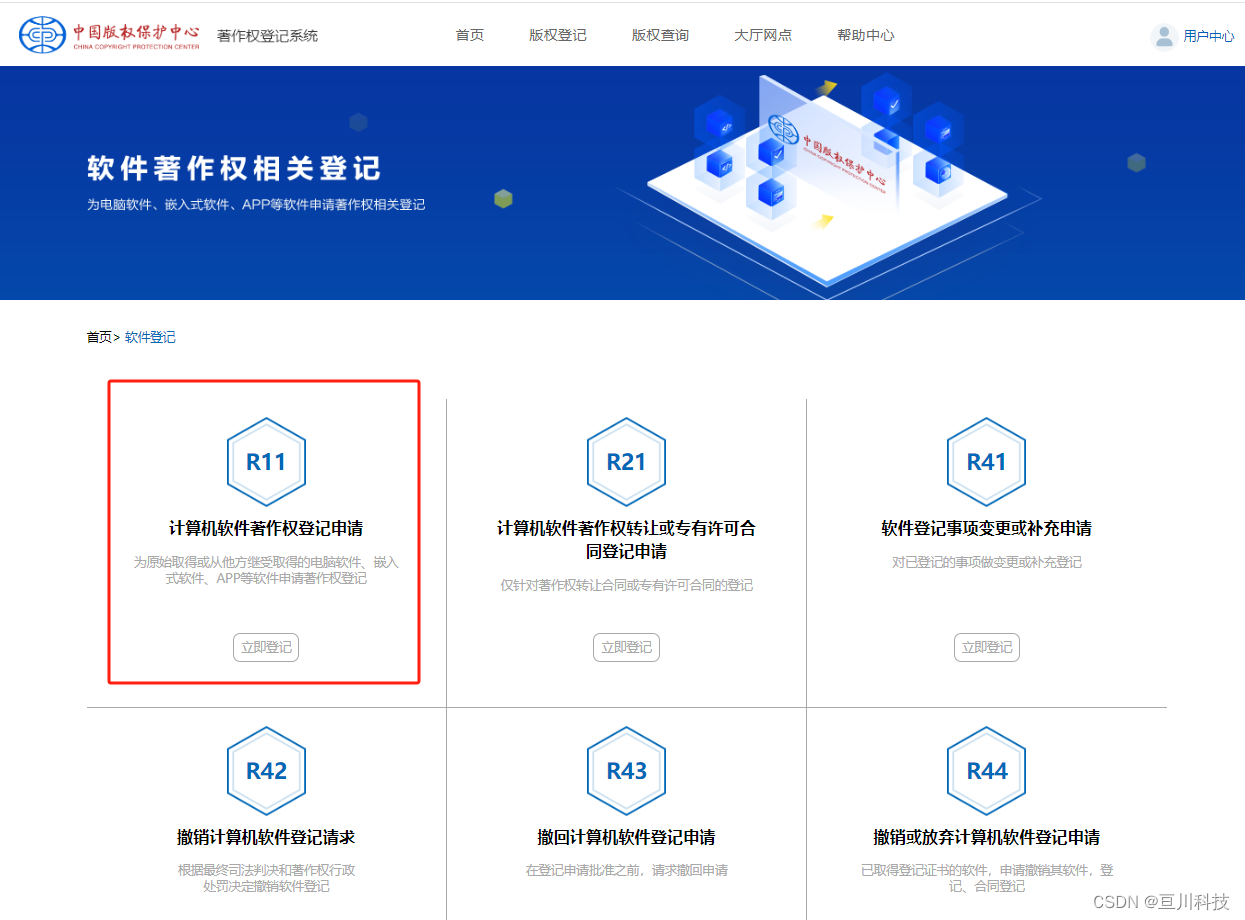The image size is (1245, 920).
Task: Open 撤销或放弃计算机软件登记申请 title
Action: (986, 837)
